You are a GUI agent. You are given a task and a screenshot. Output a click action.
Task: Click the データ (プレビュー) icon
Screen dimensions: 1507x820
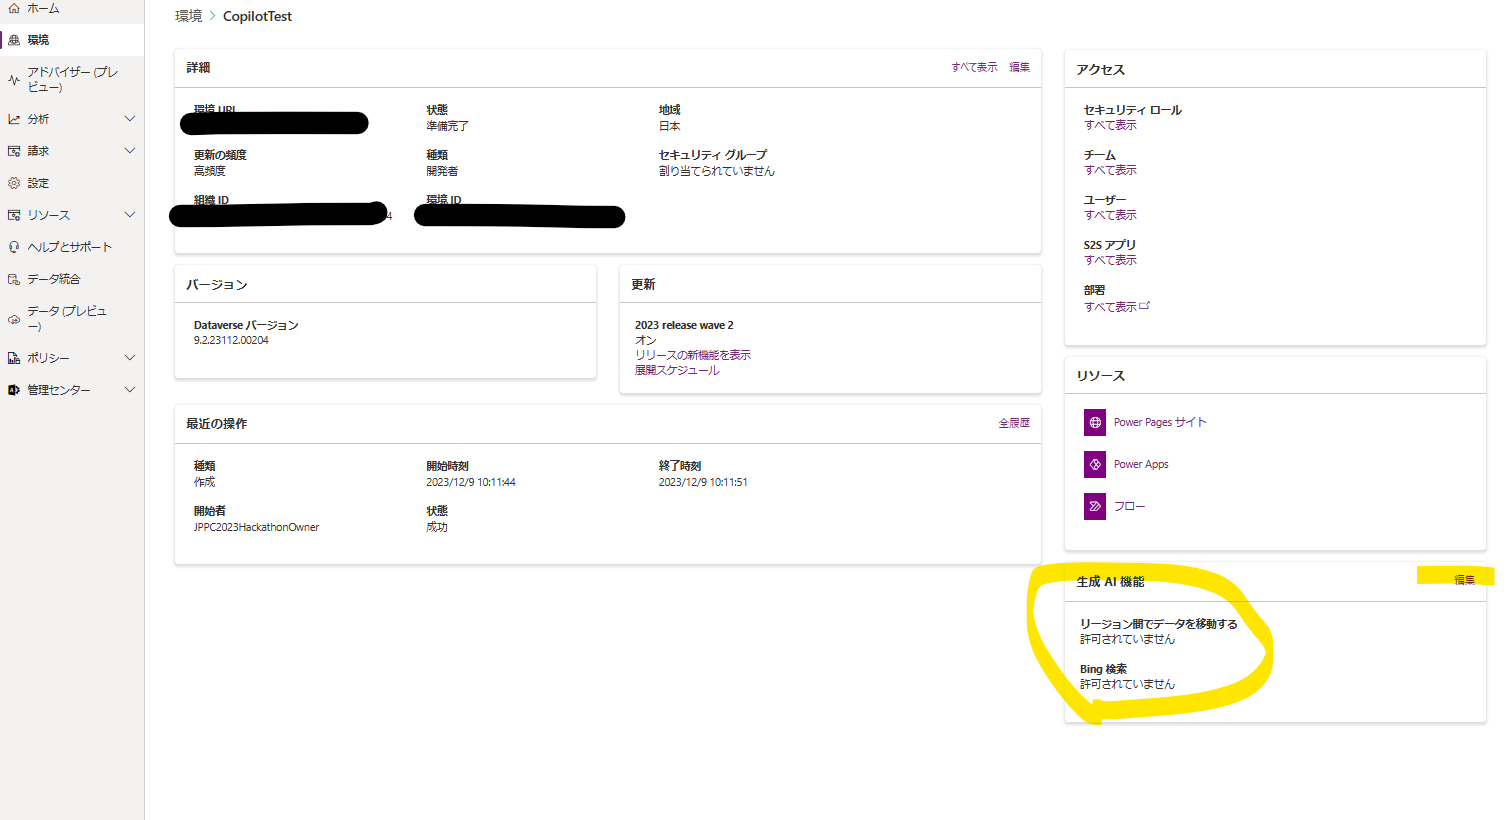pos(14,319)
